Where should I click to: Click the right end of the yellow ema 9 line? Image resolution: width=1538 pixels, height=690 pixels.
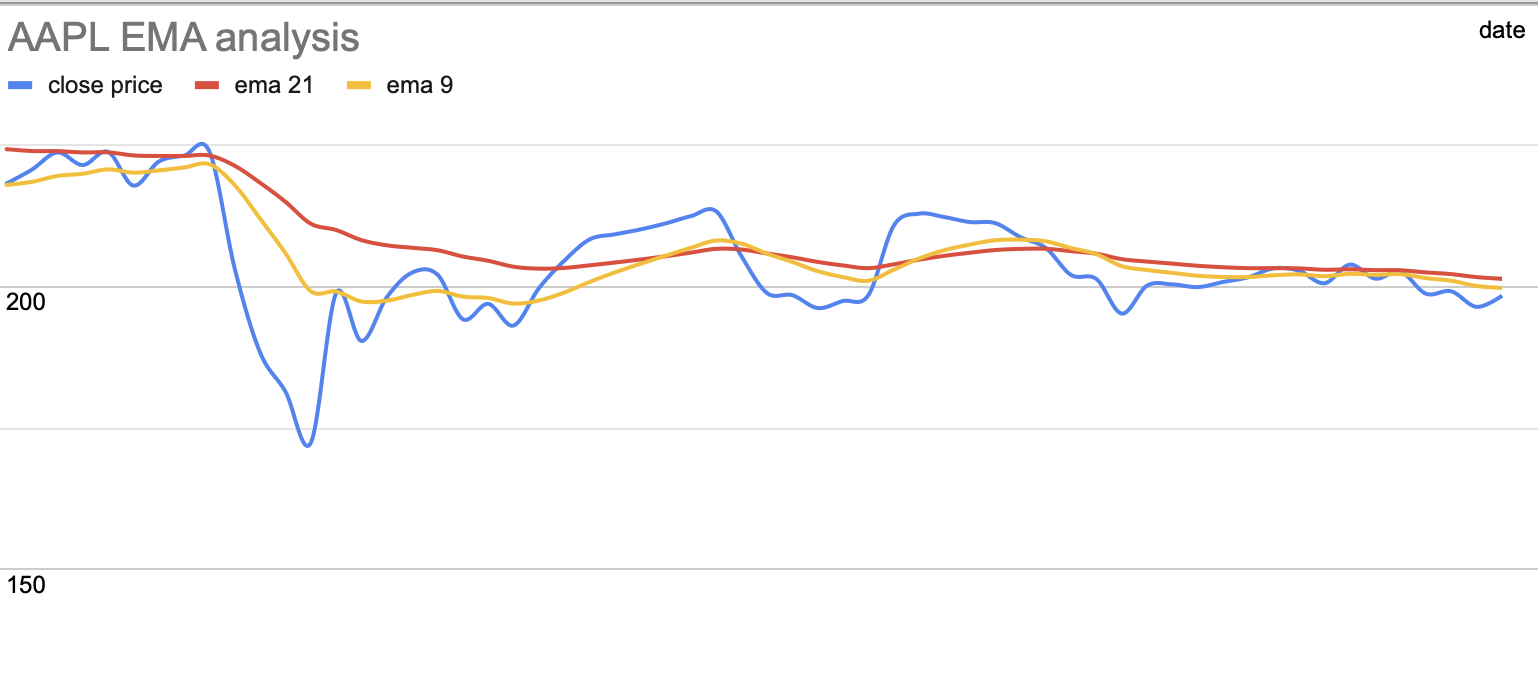1501,288
